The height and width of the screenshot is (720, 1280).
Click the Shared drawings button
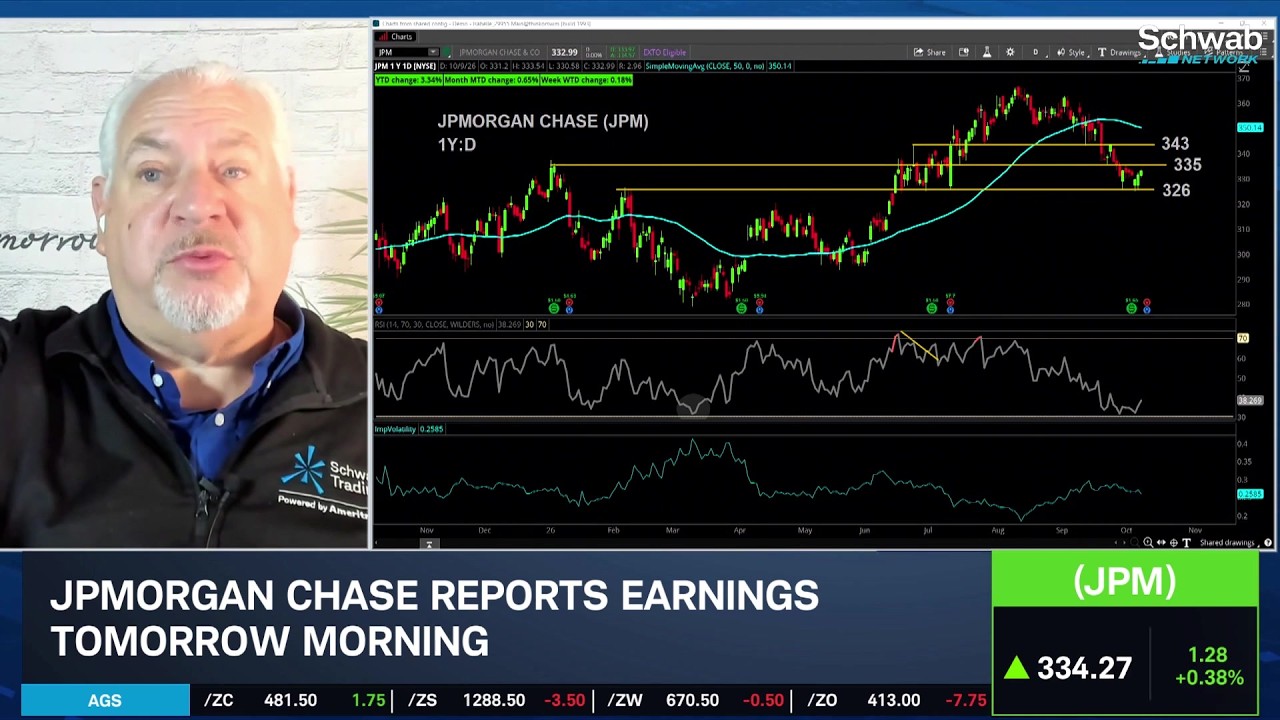click(1227, 543)
